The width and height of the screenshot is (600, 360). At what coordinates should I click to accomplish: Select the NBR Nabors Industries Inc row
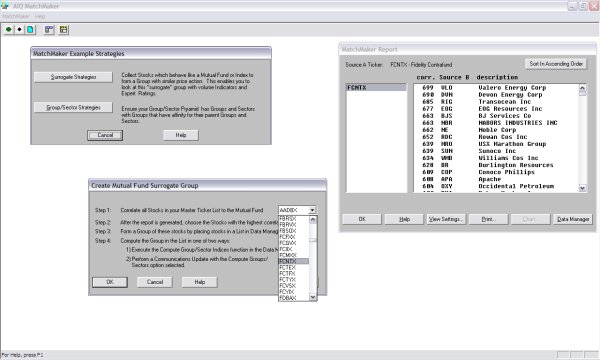[496, 123]
